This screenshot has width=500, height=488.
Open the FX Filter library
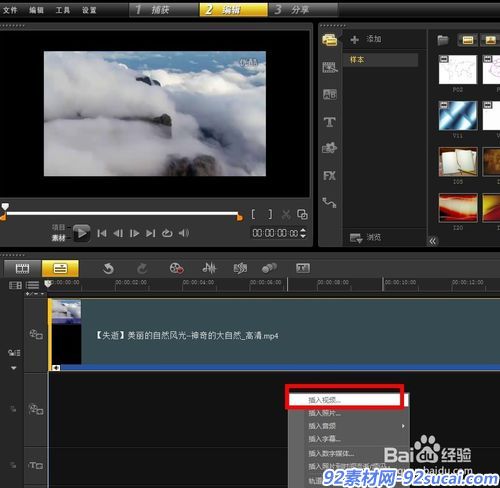click(x=329, y=176)
